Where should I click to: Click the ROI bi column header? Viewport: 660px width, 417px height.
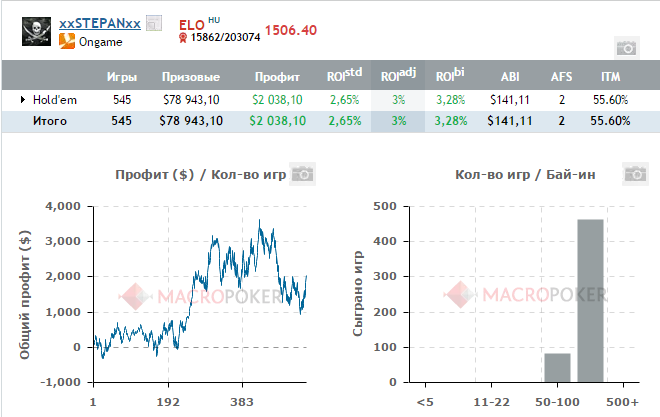tap(451, 76)
